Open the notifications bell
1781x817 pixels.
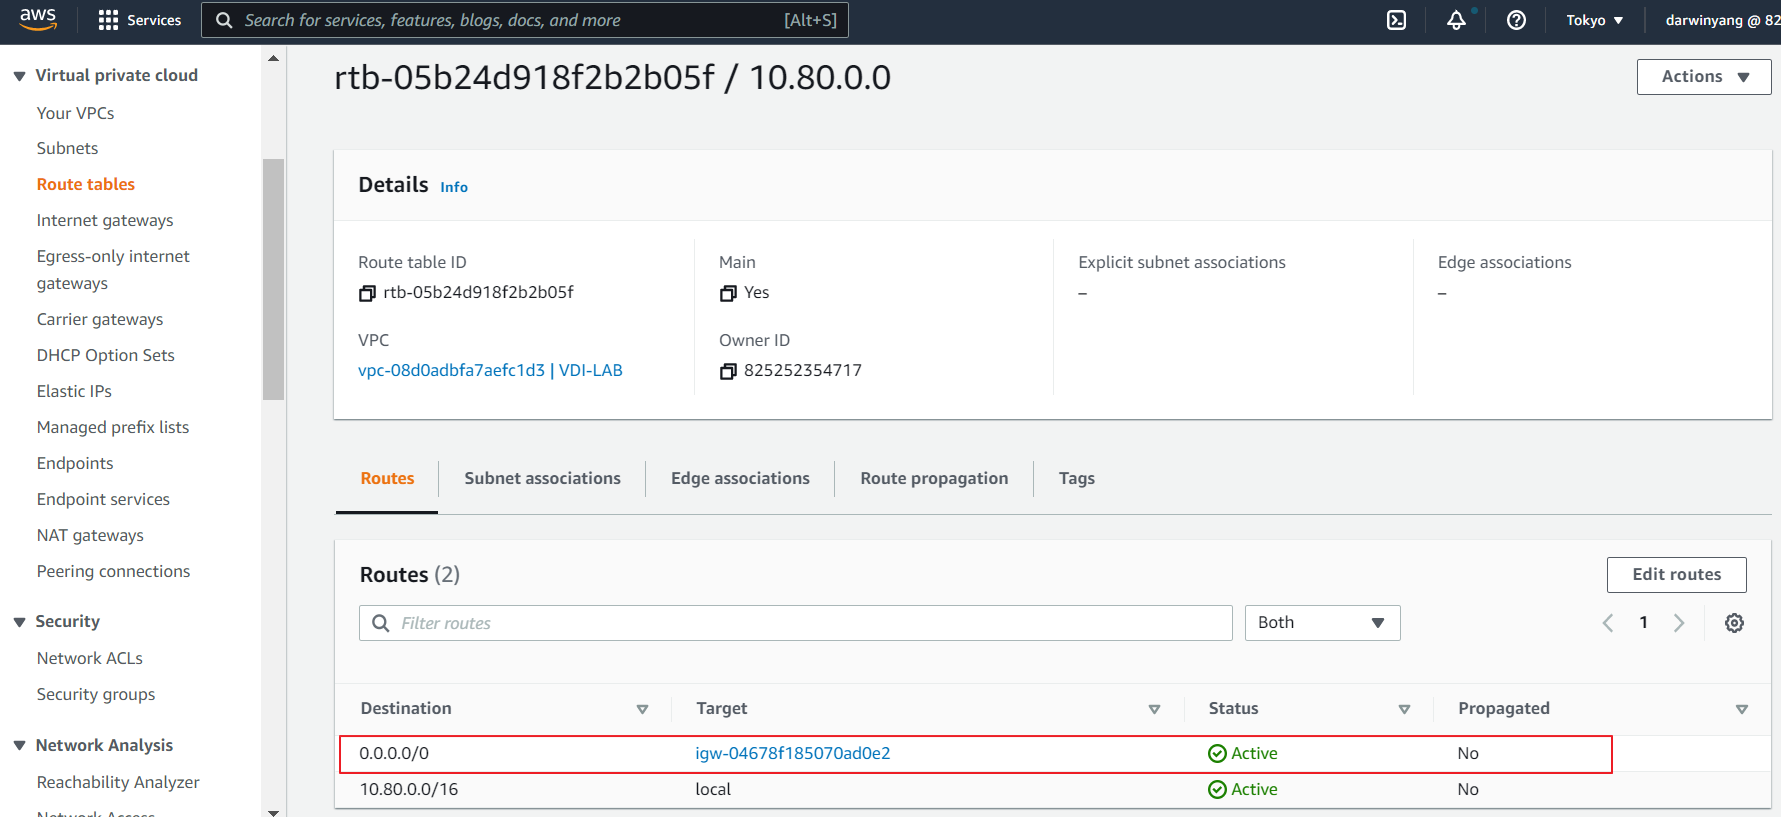point(1456,20)
